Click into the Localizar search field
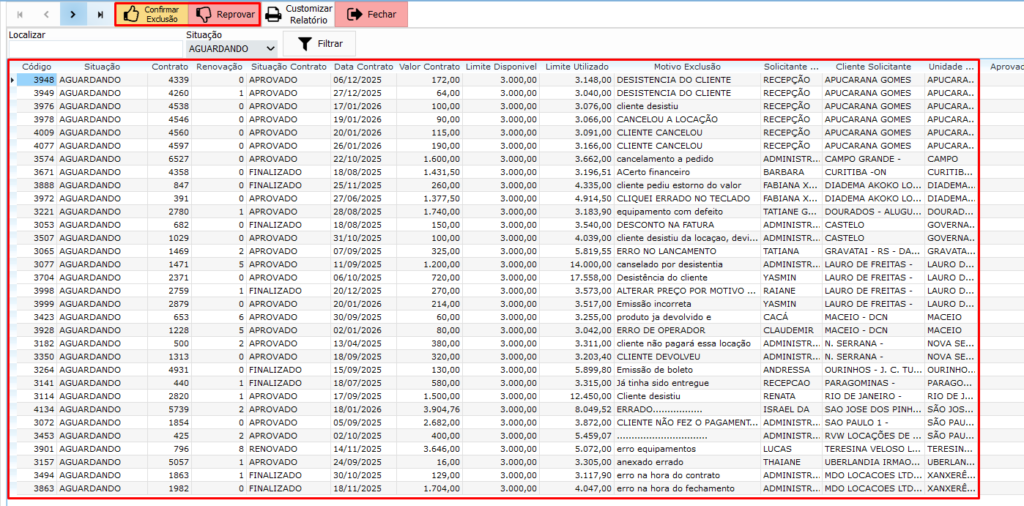 click(x=90, y=48)
